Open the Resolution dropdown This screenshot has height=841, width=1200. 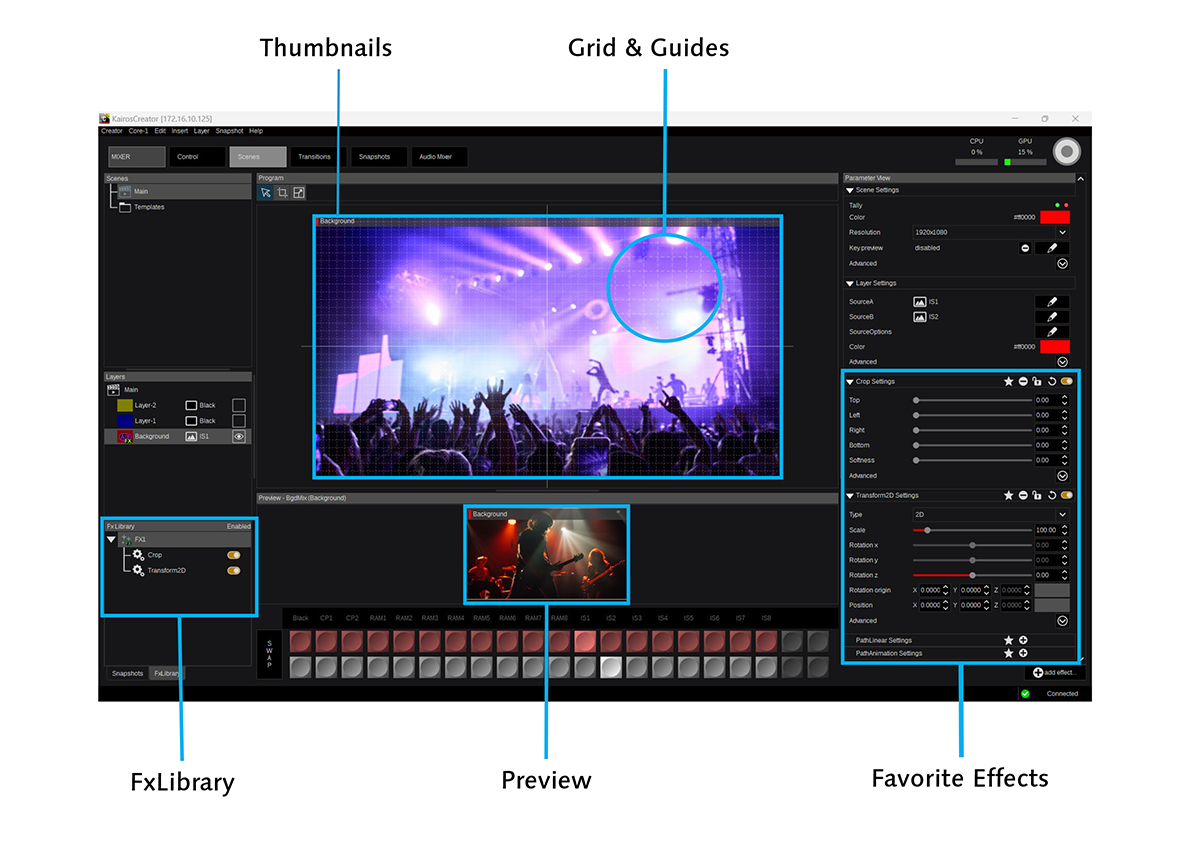(x=1062, y=232)
